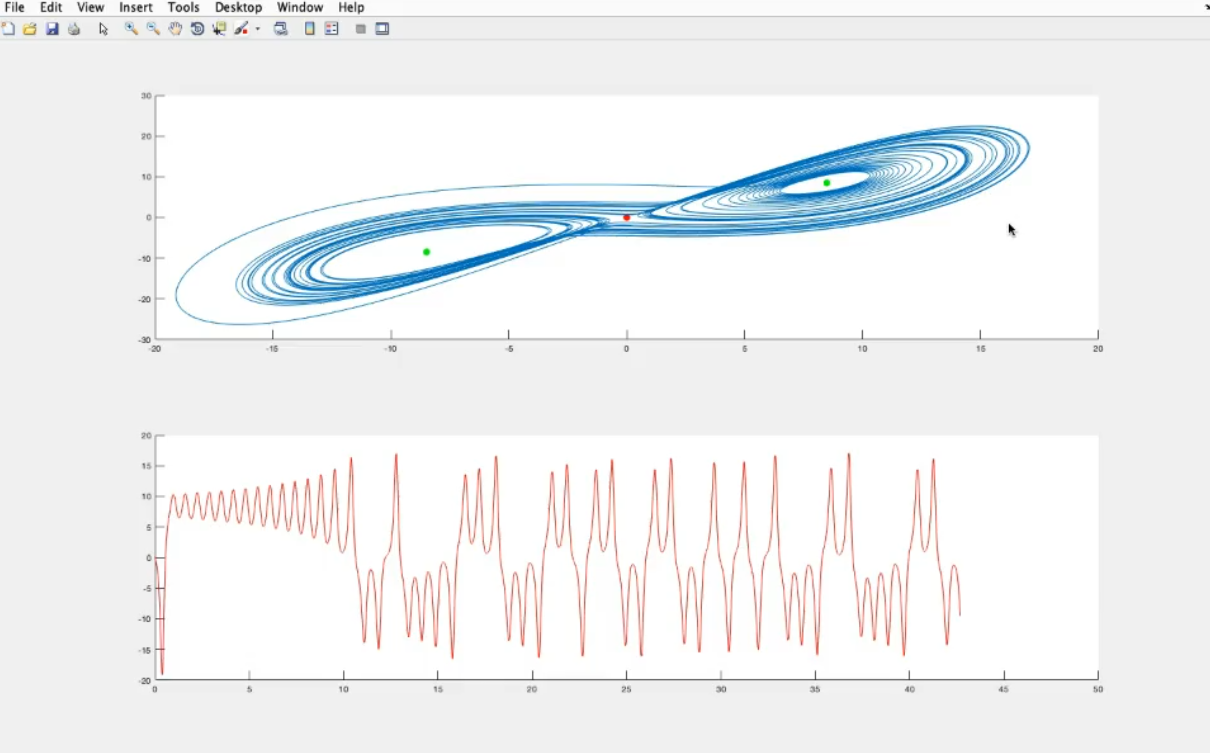Open the Insert menu
This screenshot has width=1210, height=753.
[x=136, y=7]
